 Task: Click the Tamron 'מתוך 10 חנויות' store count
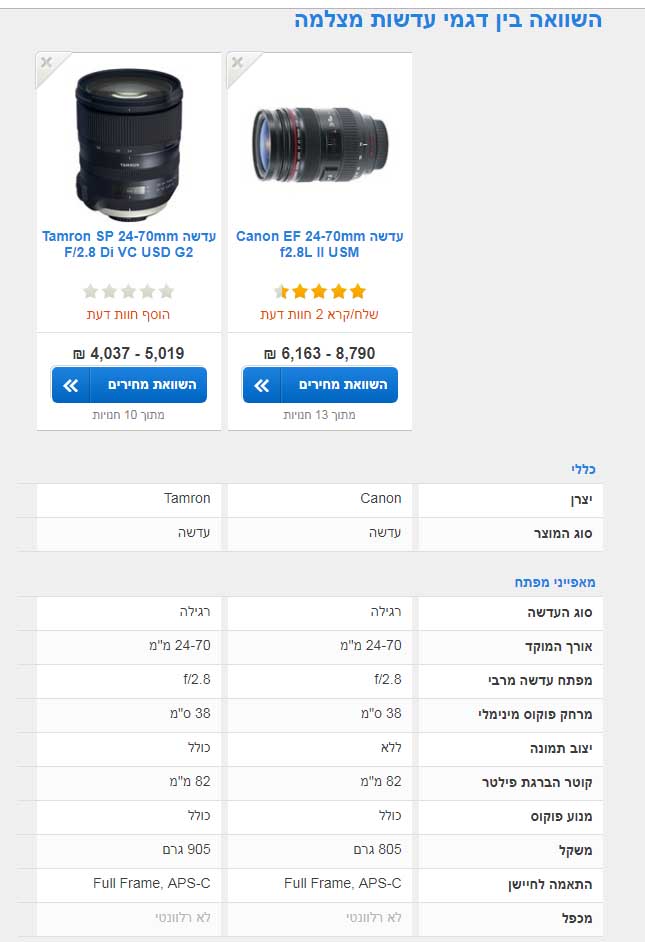128,414
